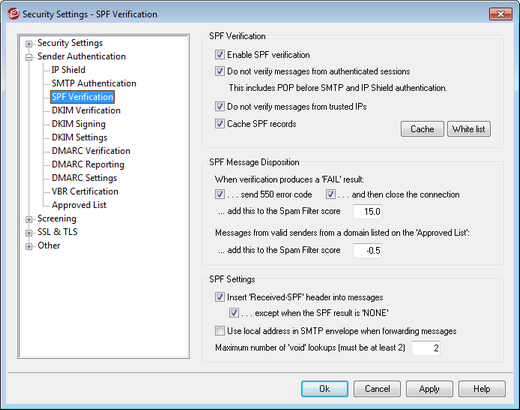The width and height of the screenshot is (520, 410).
Task: Open the VBR Certification page
Action: pos(85,191)
